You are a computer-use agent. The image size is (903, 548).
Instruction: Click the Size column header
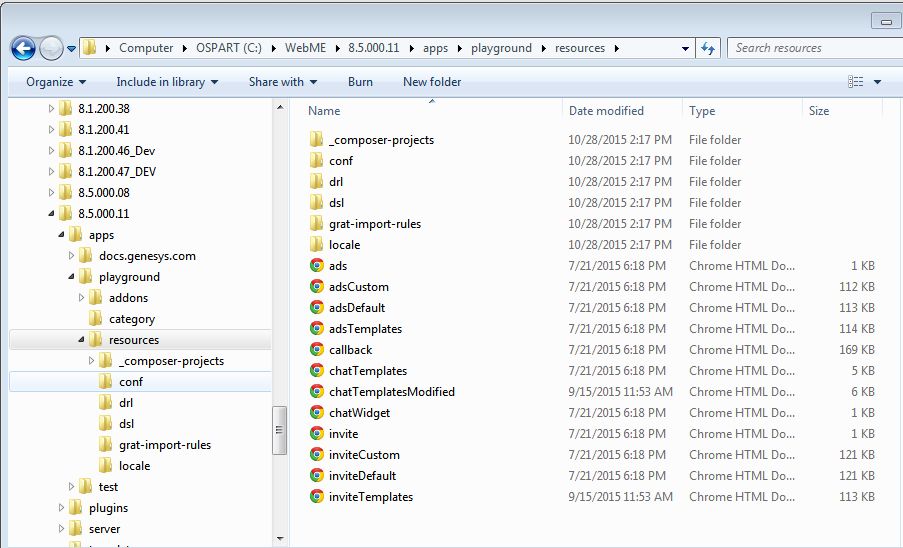(x=818, y=111)
